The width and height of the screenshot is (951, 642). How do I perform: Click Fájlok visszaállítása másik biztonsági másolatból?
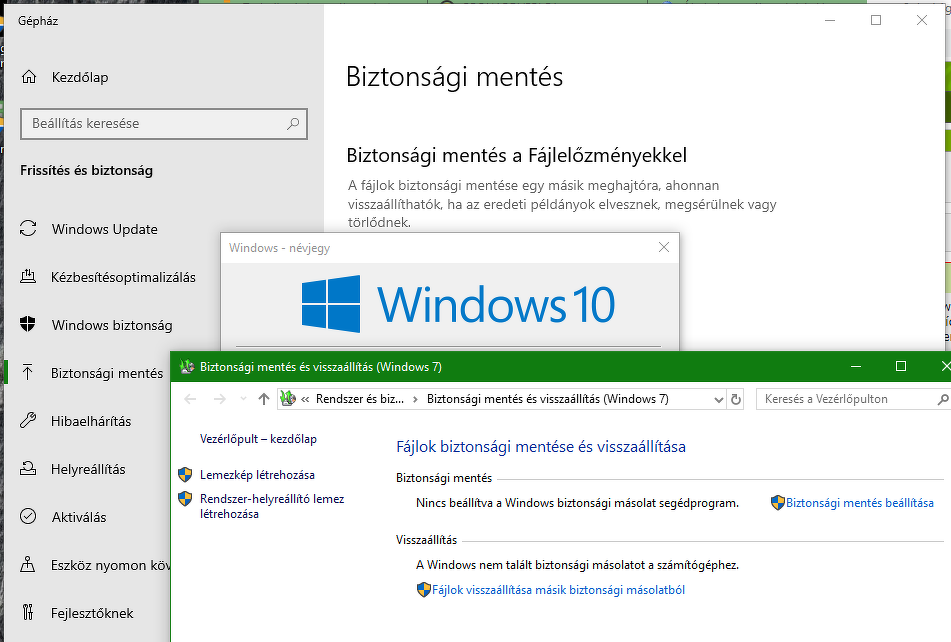pos(559,590)
